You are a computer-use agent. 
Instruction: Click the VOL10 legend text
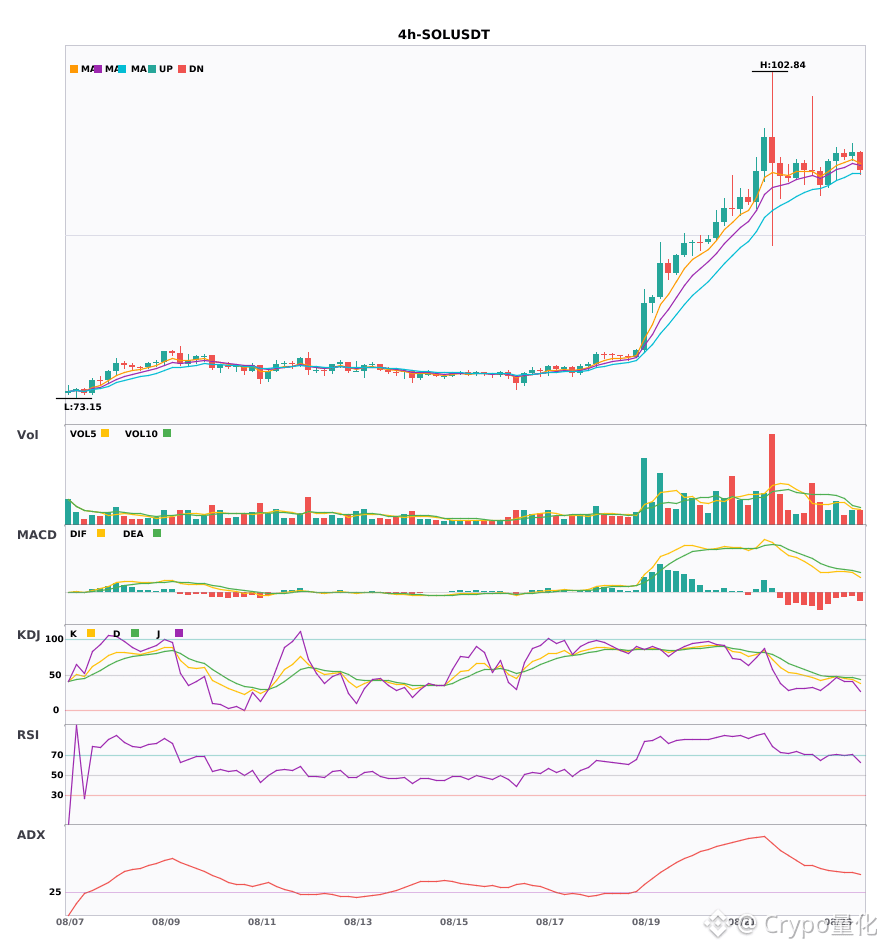point(141,434)
